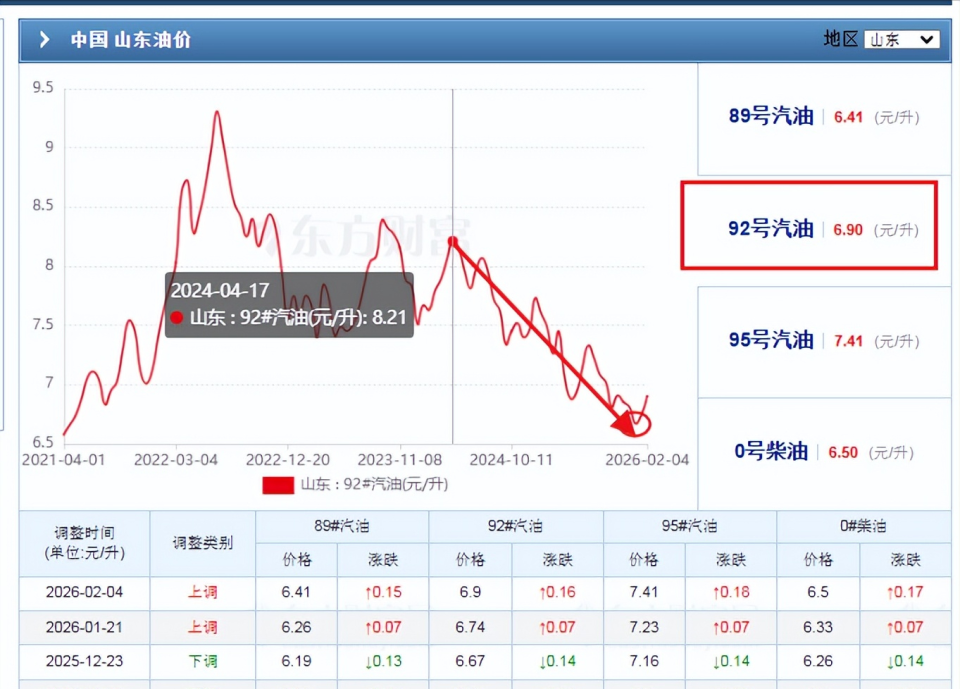Click the 6.5 diesel price cell

[818, 593]
